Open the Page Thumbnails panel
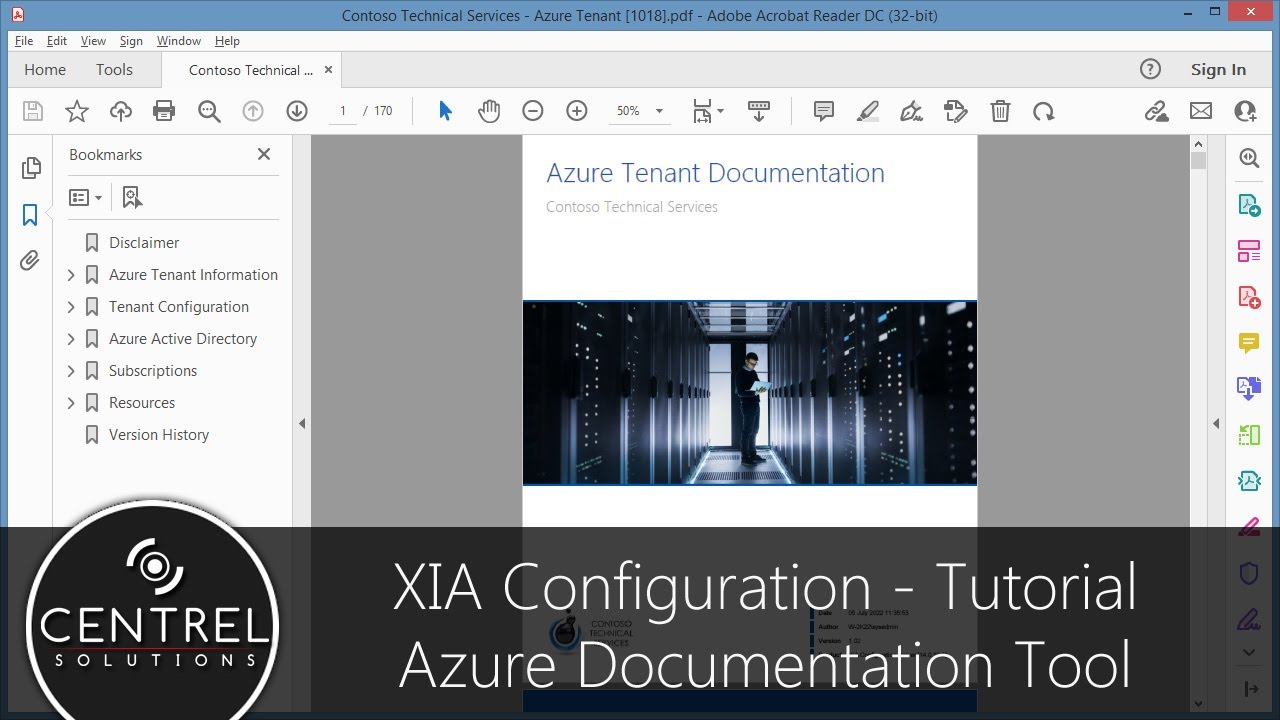 pyautogui.click(x=31, y=168)
